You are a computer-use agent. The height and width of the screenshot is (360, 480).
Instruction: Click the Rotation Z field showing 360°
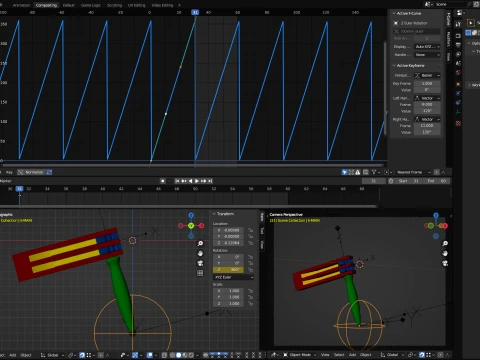point(228,270)
